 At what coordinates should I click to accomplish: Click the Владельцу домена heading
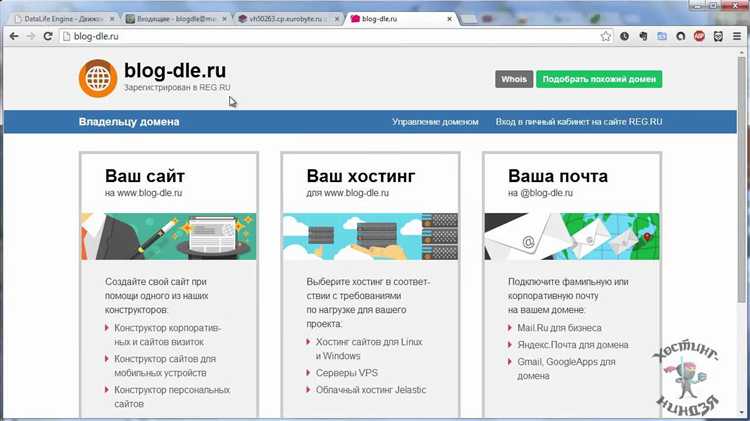click(129, 122)
